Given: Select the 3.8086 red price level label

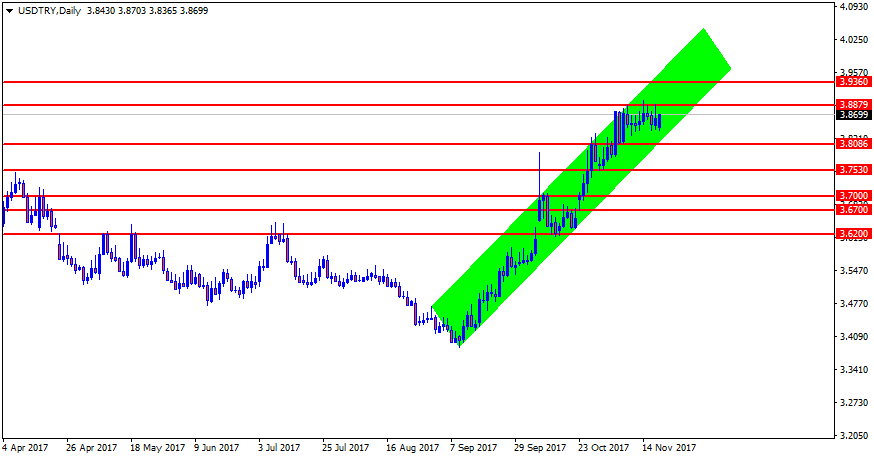Looking at the screenshot, I should tap(853, 144).
